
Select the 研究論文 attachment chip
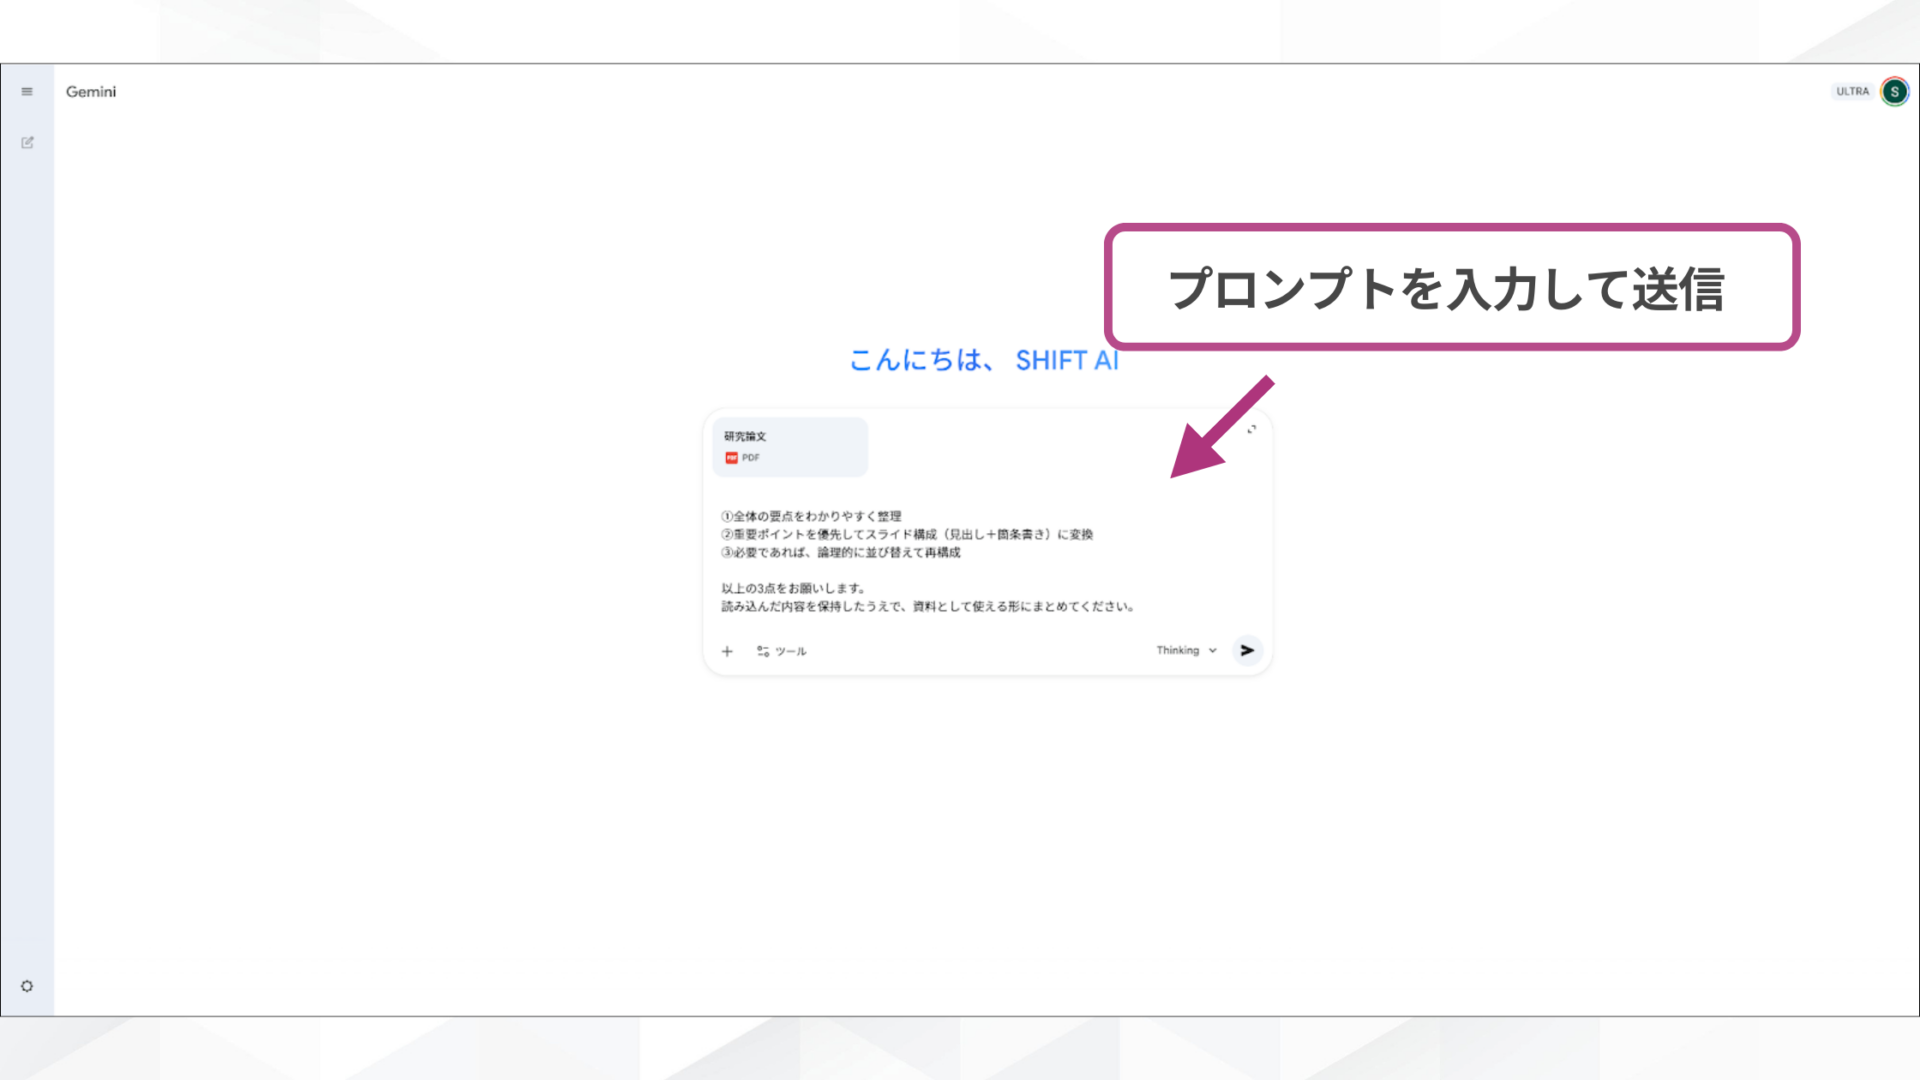tap(789, 447)
